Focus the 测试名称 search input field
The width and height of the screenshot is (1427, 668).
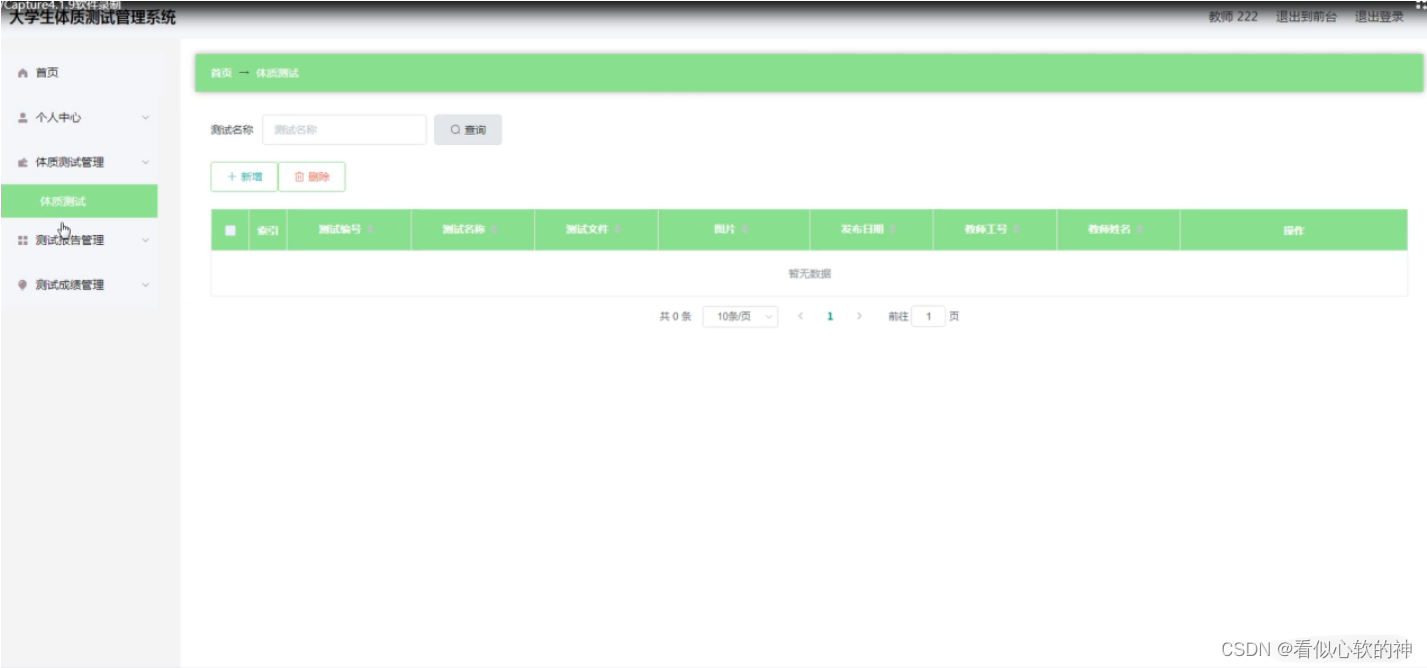coord(344,130)
